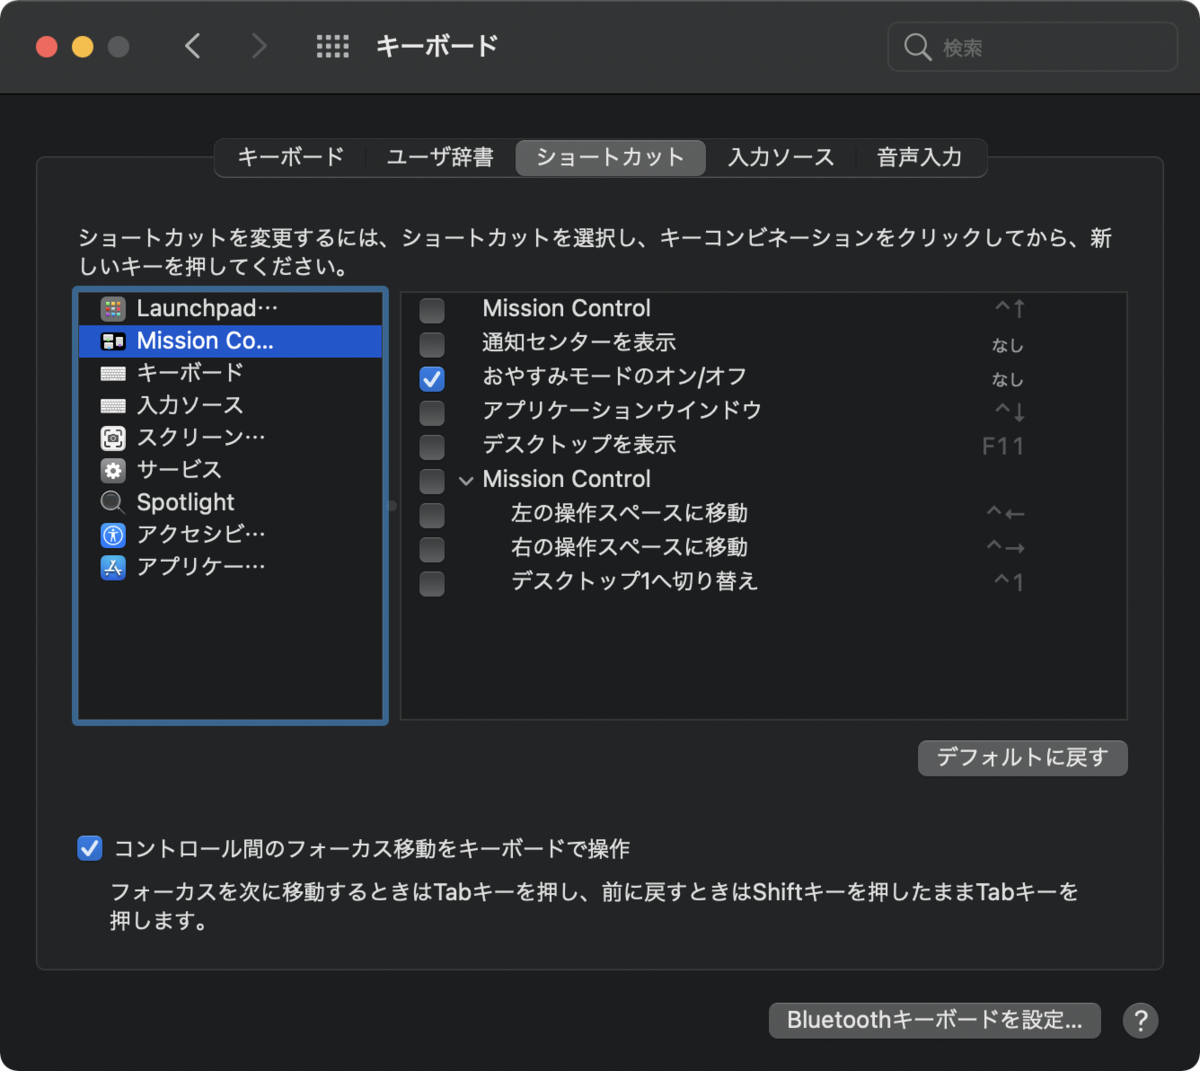Open the help question mark button
Screen dimensions: 1200x1071
(x=1140, y=1020)
